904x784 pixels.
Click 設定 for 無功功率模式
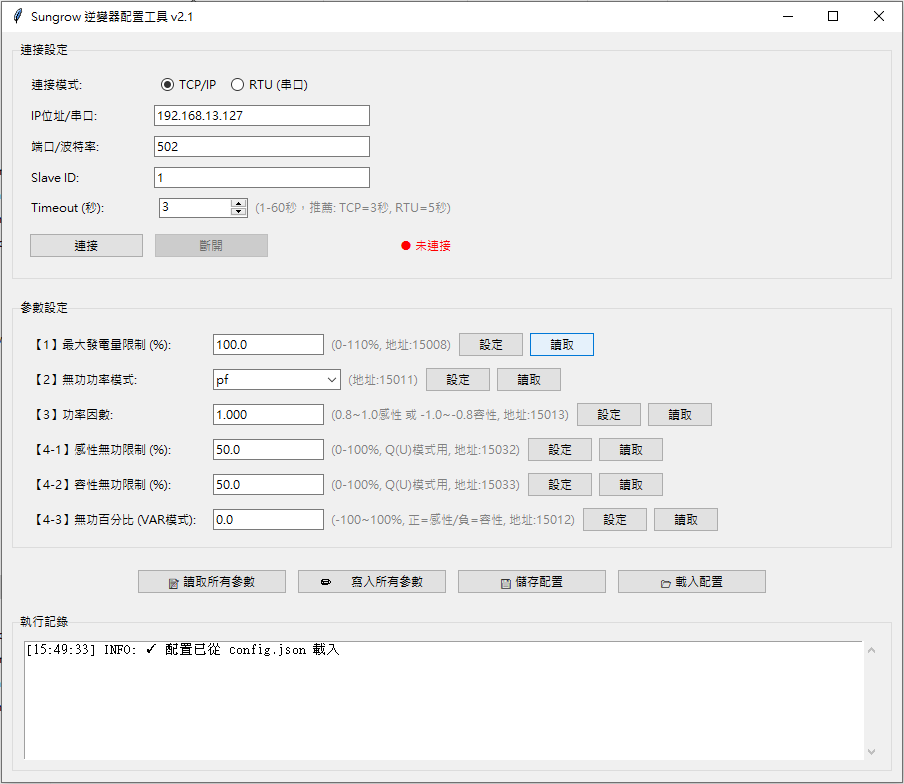pos(458,380)
